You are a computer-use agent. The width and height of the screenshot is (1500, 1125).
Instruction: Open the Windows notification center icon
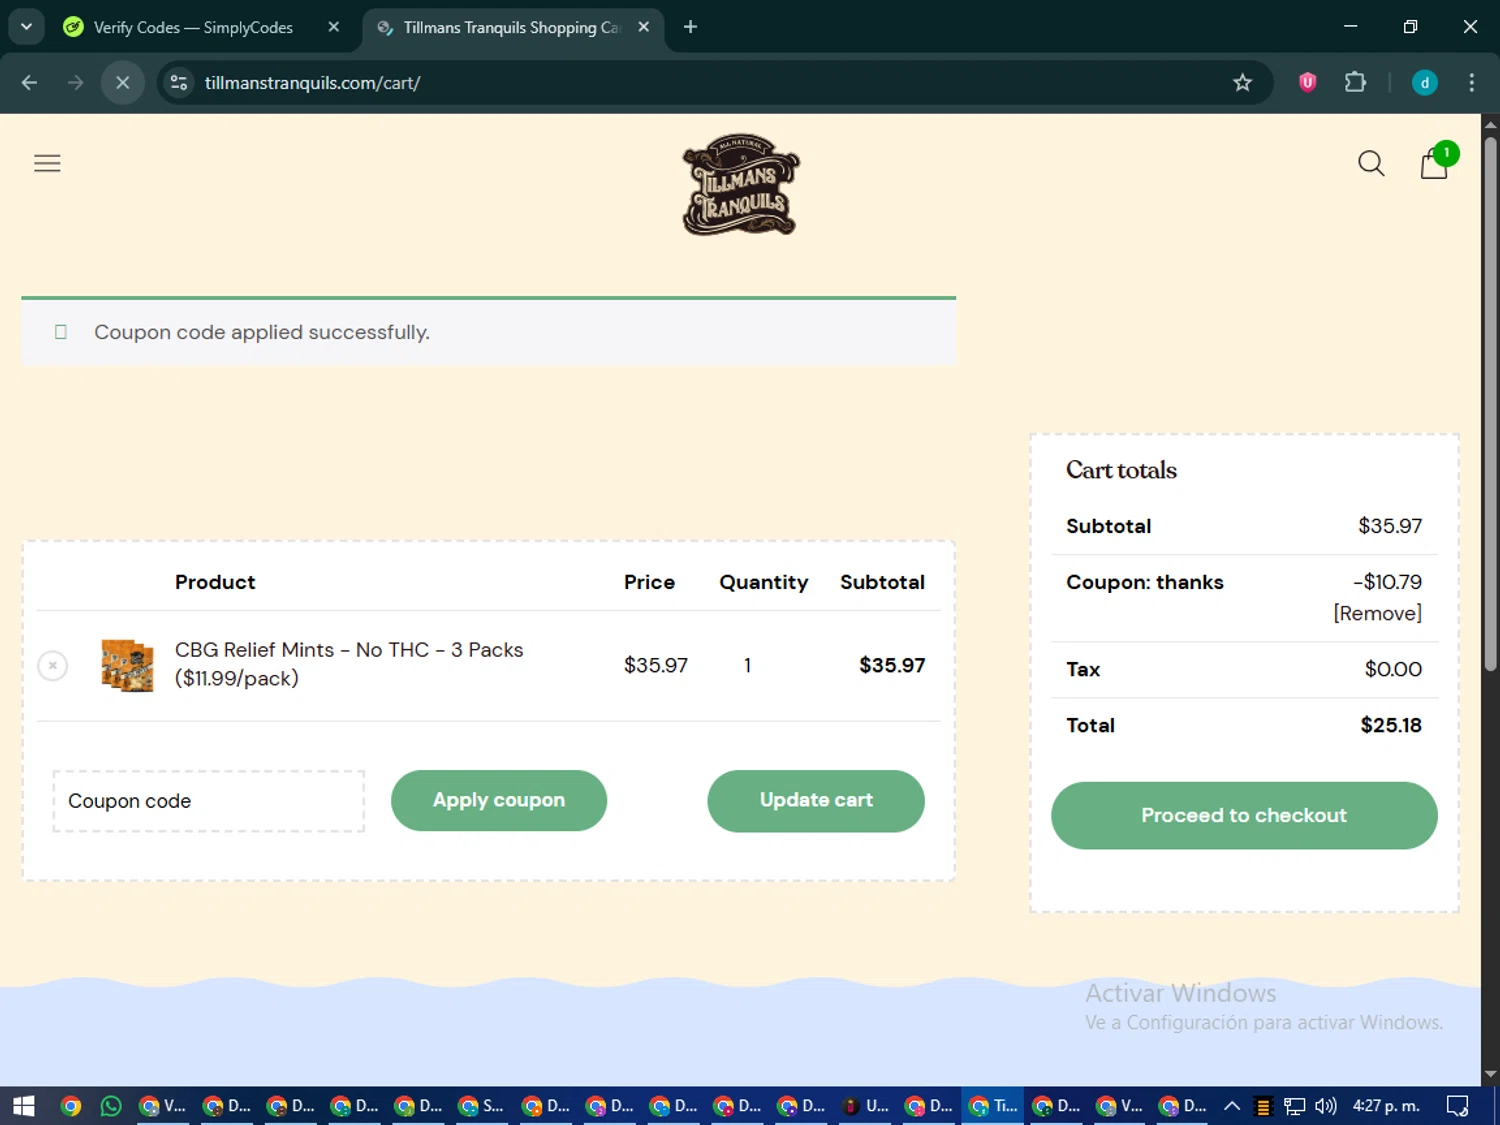pyautogui.click(x=1458, y=1106)
